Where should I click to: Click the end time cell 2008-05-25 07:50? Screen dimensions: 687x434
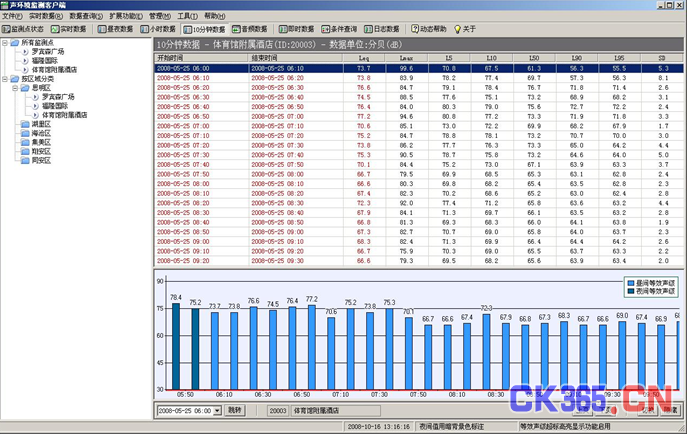[296, 165]
